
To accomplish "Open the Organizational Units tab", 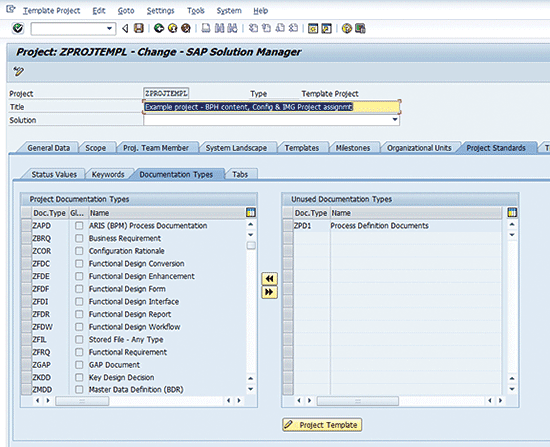I will 419,148.
